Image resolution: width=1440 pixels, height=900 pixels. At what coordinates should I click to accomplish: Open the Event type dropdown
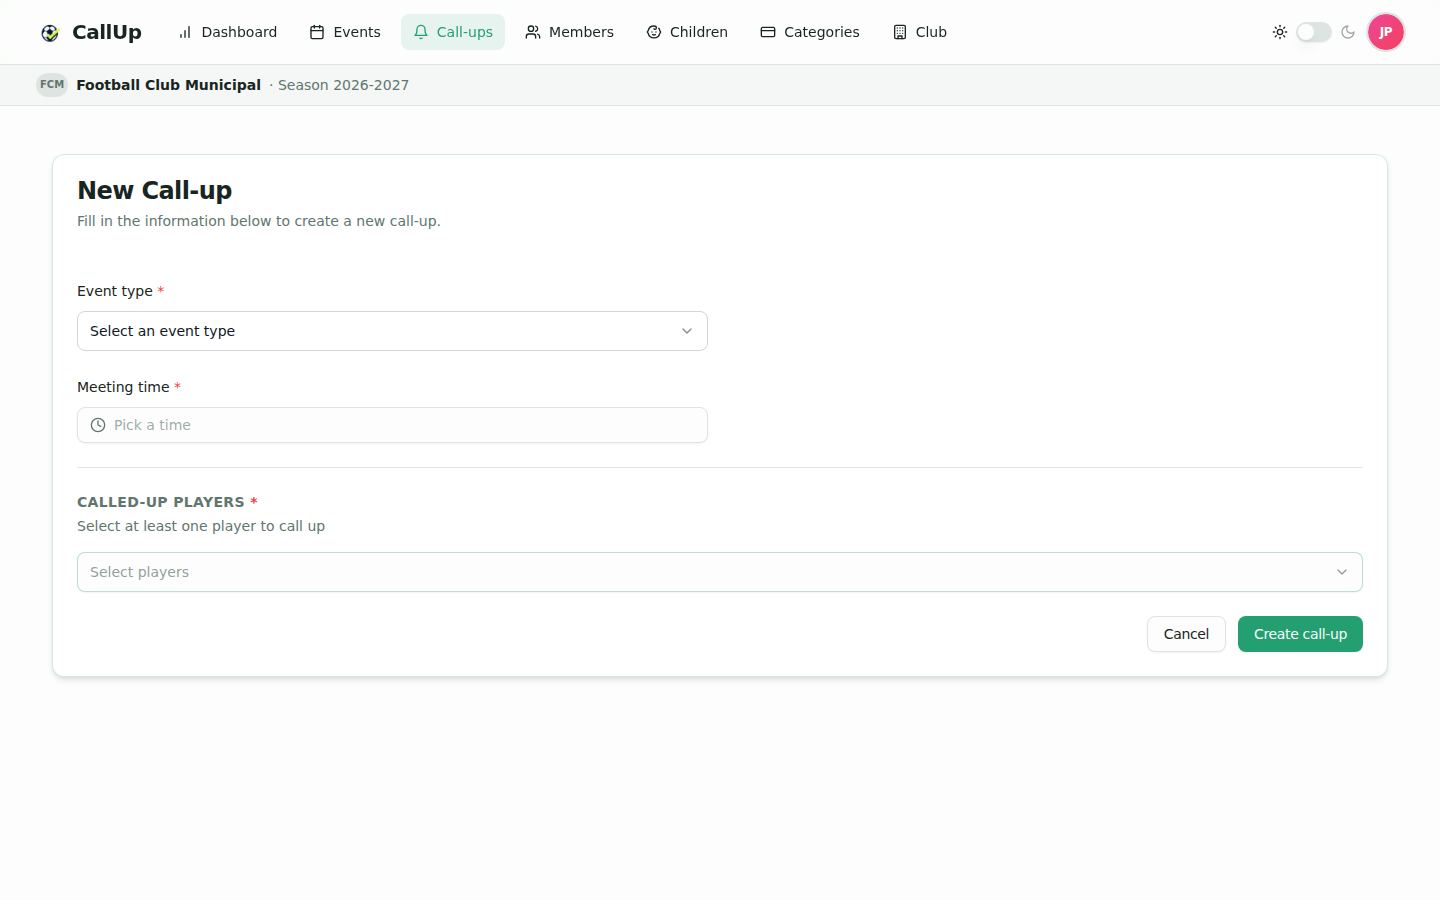pos(392,331)
